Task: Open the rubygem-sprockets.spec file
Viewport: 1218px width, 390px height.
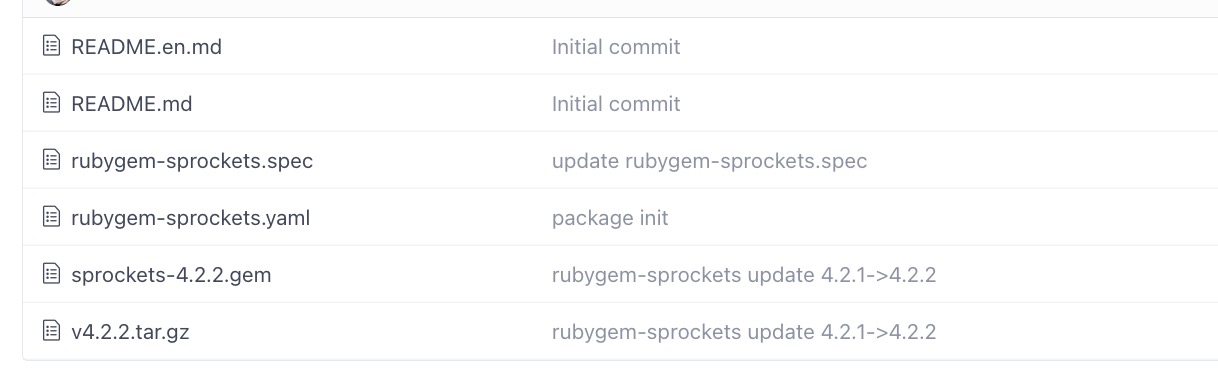Action: pos(192,161)
